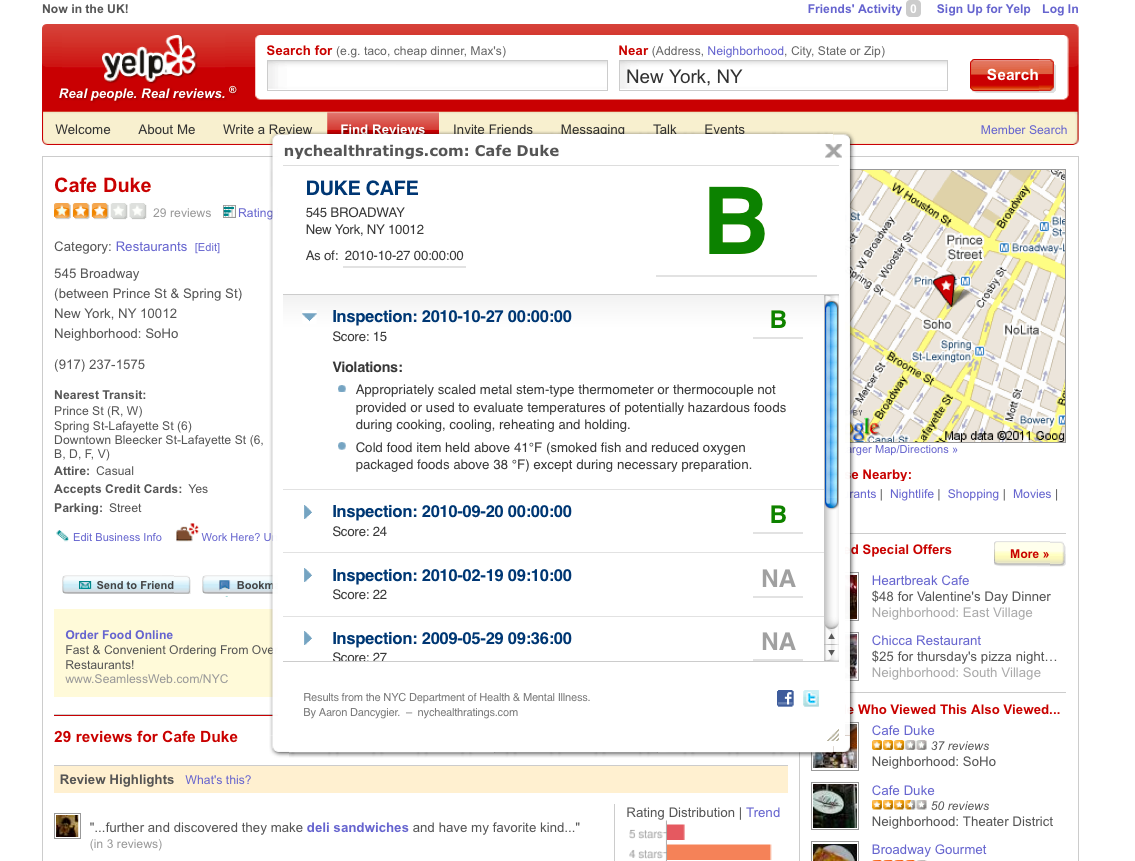Open Heartbreak Cafe offer thumbnail

pos(852,596)
